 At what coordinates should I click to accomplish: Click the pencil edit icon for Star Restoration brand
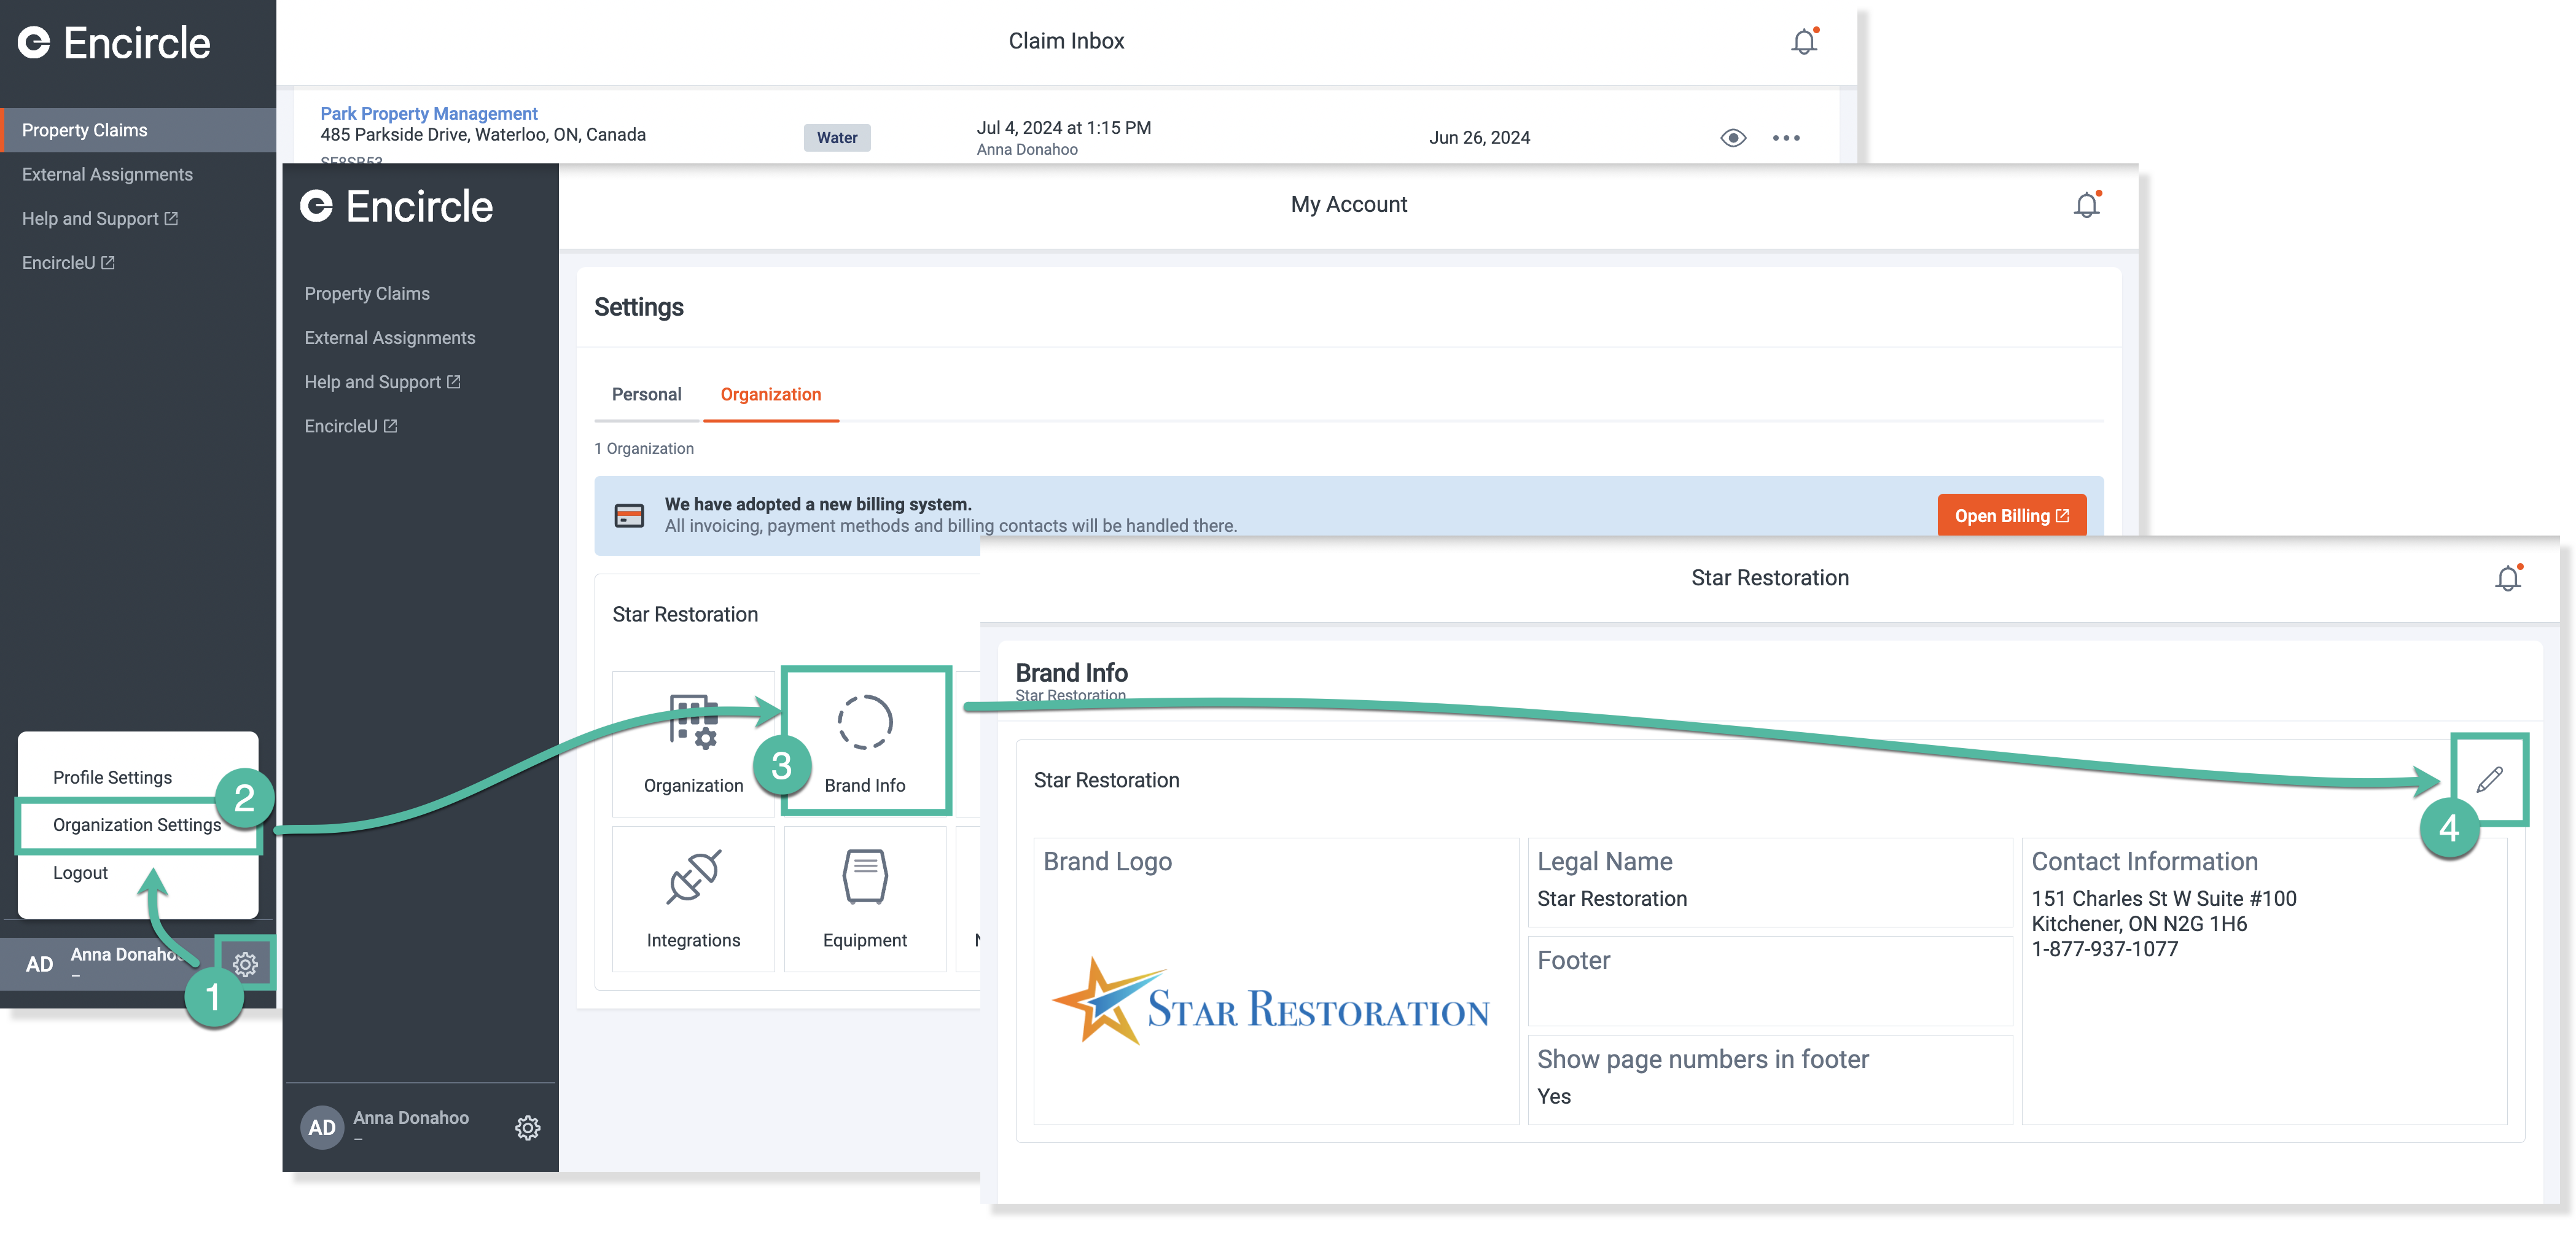[2489, 779]
